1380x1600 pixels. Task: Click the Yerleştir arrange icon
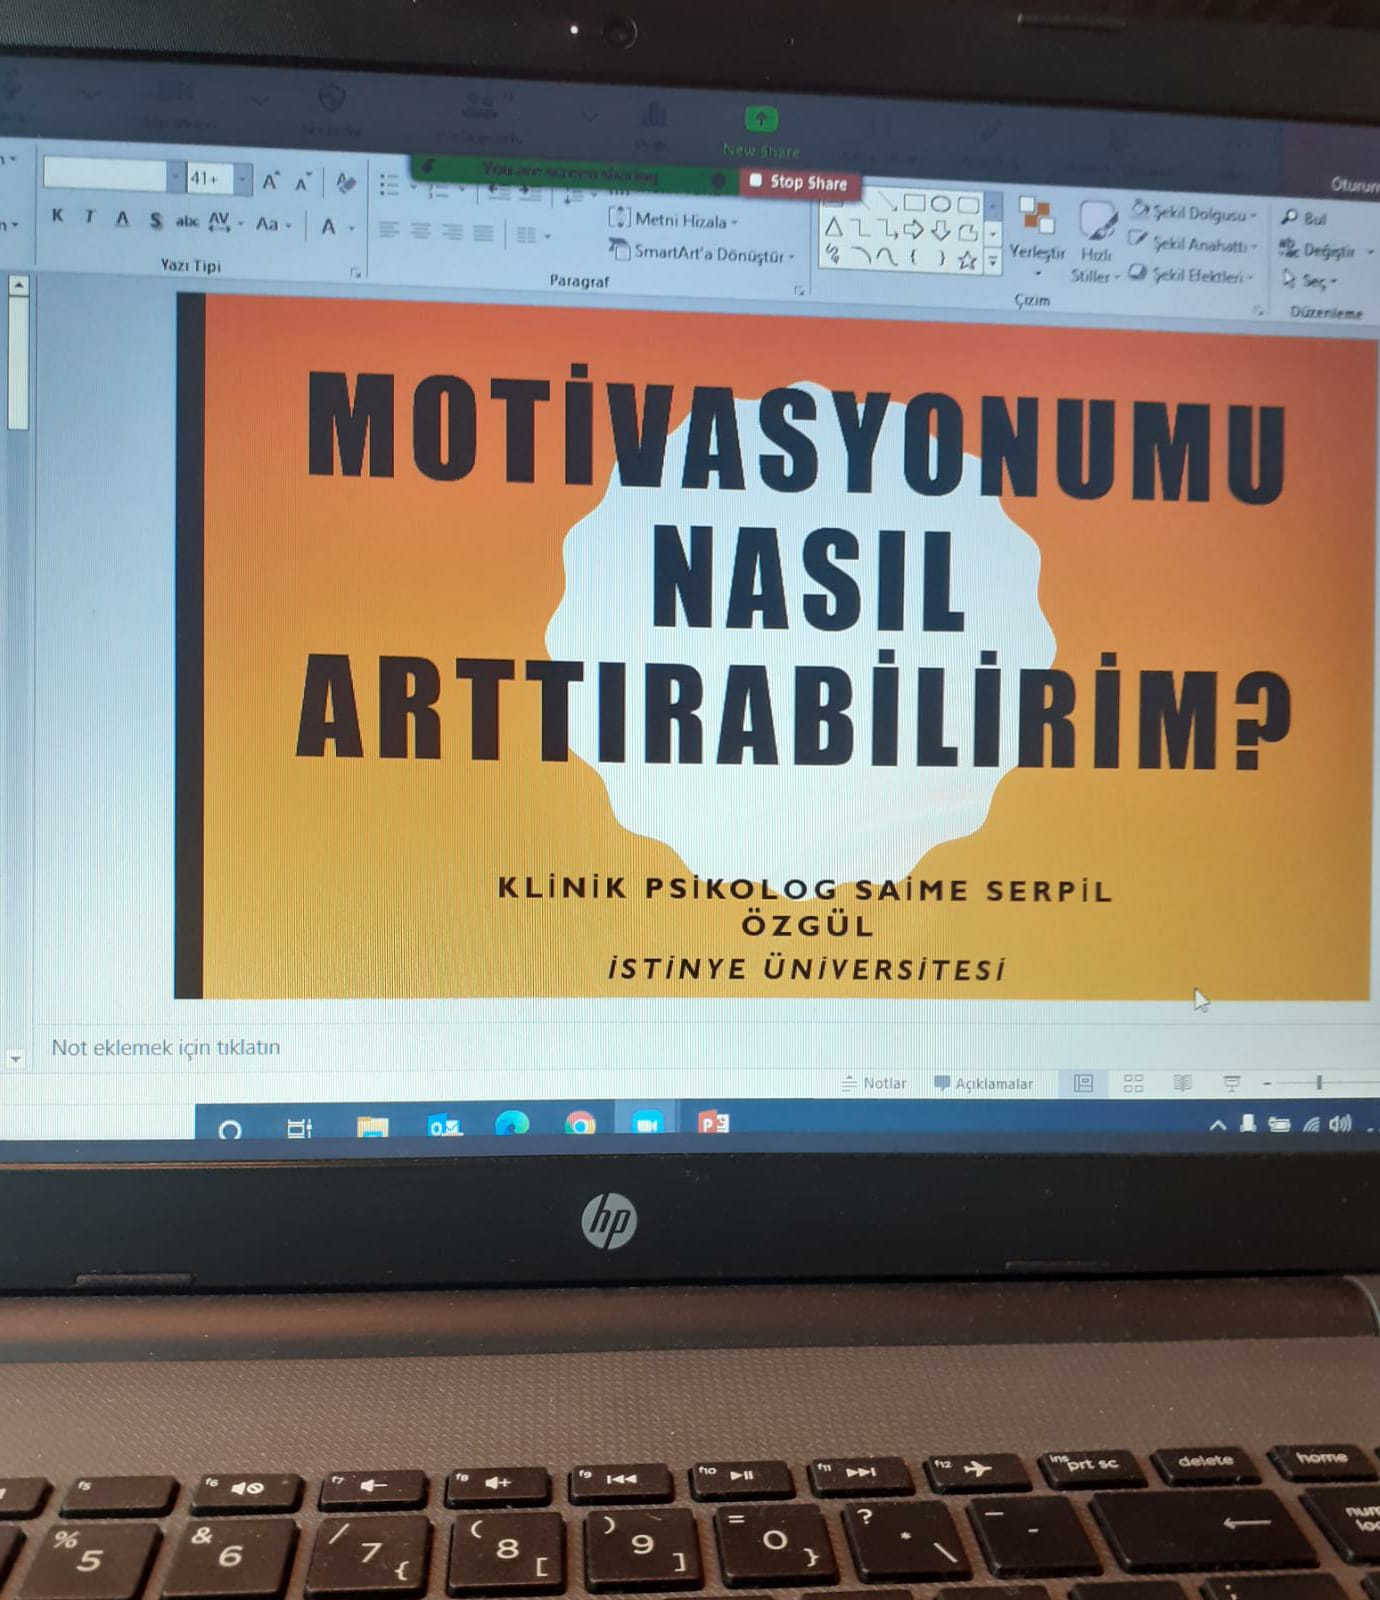click(1036, 228)
